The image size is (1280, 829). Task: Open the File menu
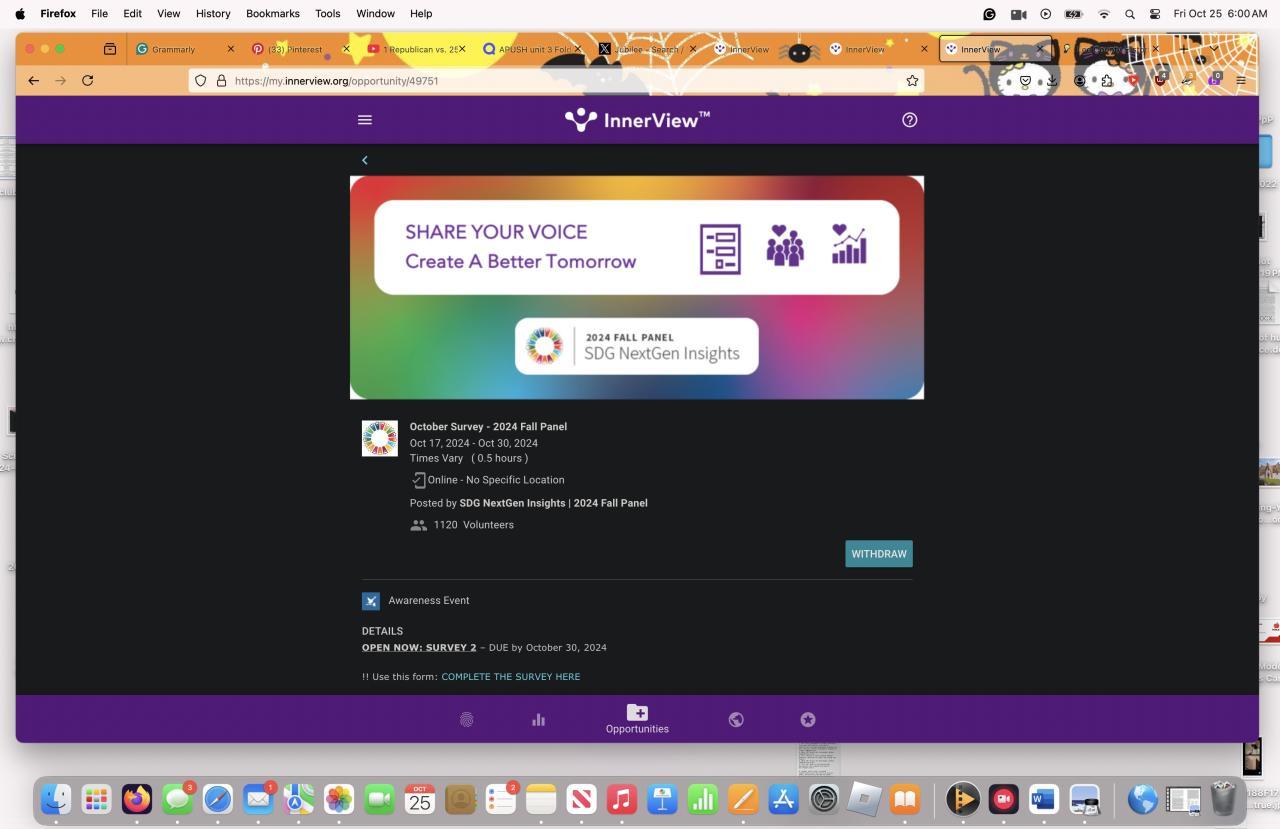[x=99, y=14]
